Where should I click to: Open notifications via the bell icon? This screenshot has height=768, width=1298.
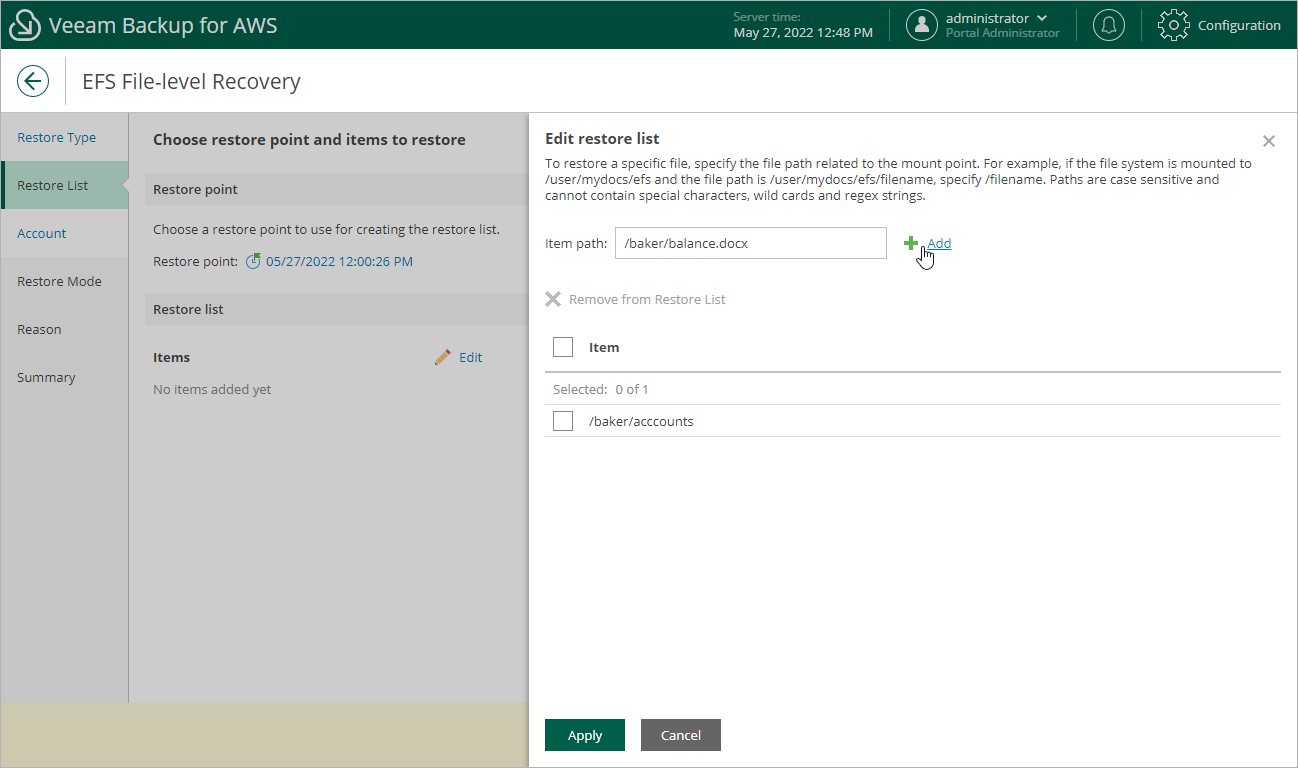point(1108,24)
